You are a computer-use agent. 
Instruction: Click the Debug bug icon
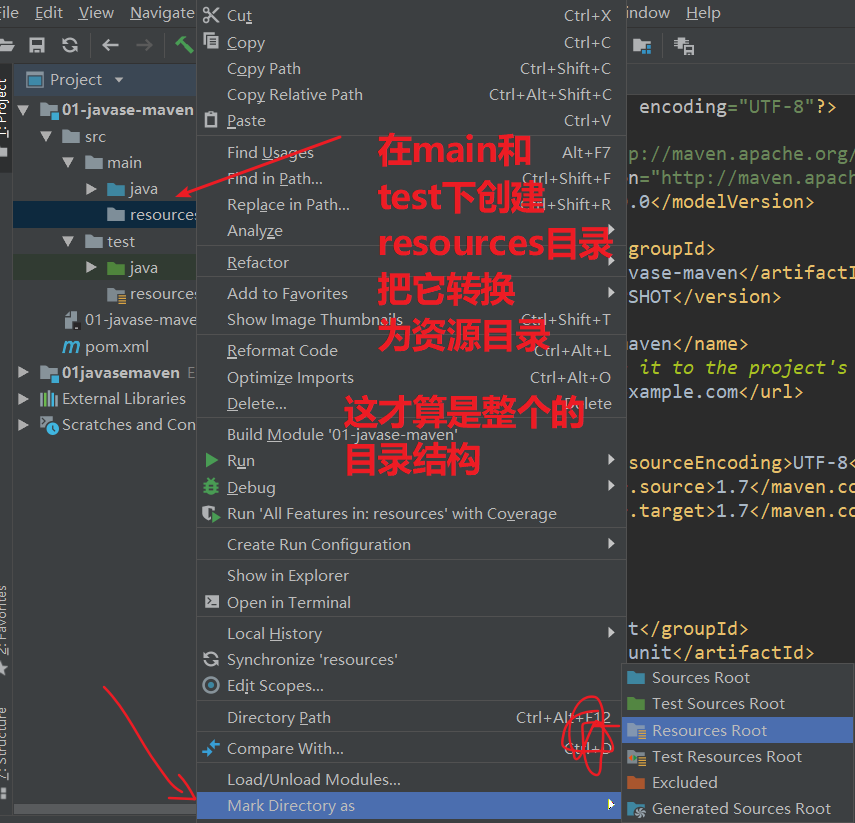pos(211,487)
